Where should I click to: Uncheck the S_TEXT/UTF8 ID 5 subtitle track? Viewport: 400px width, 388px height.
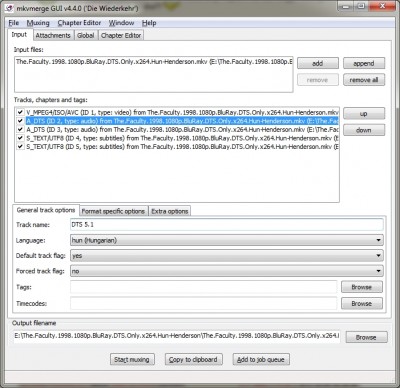point(20,147)
